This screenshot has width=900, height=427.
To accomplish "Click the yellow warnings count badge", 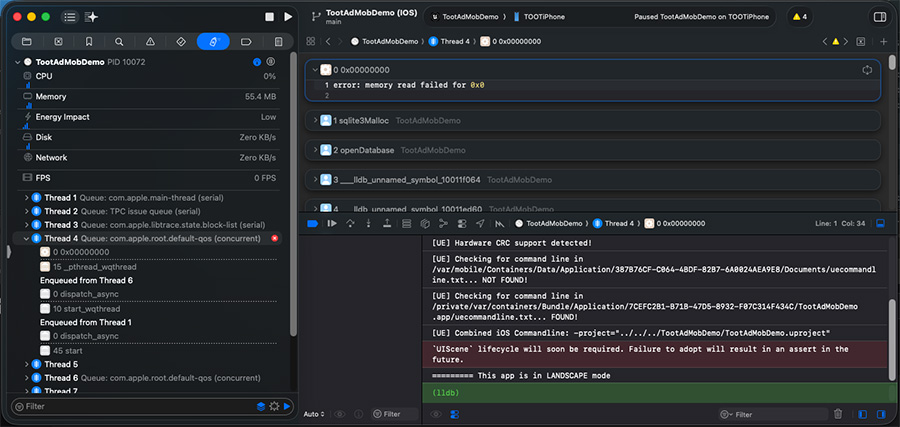I will [x=800, y=17].
